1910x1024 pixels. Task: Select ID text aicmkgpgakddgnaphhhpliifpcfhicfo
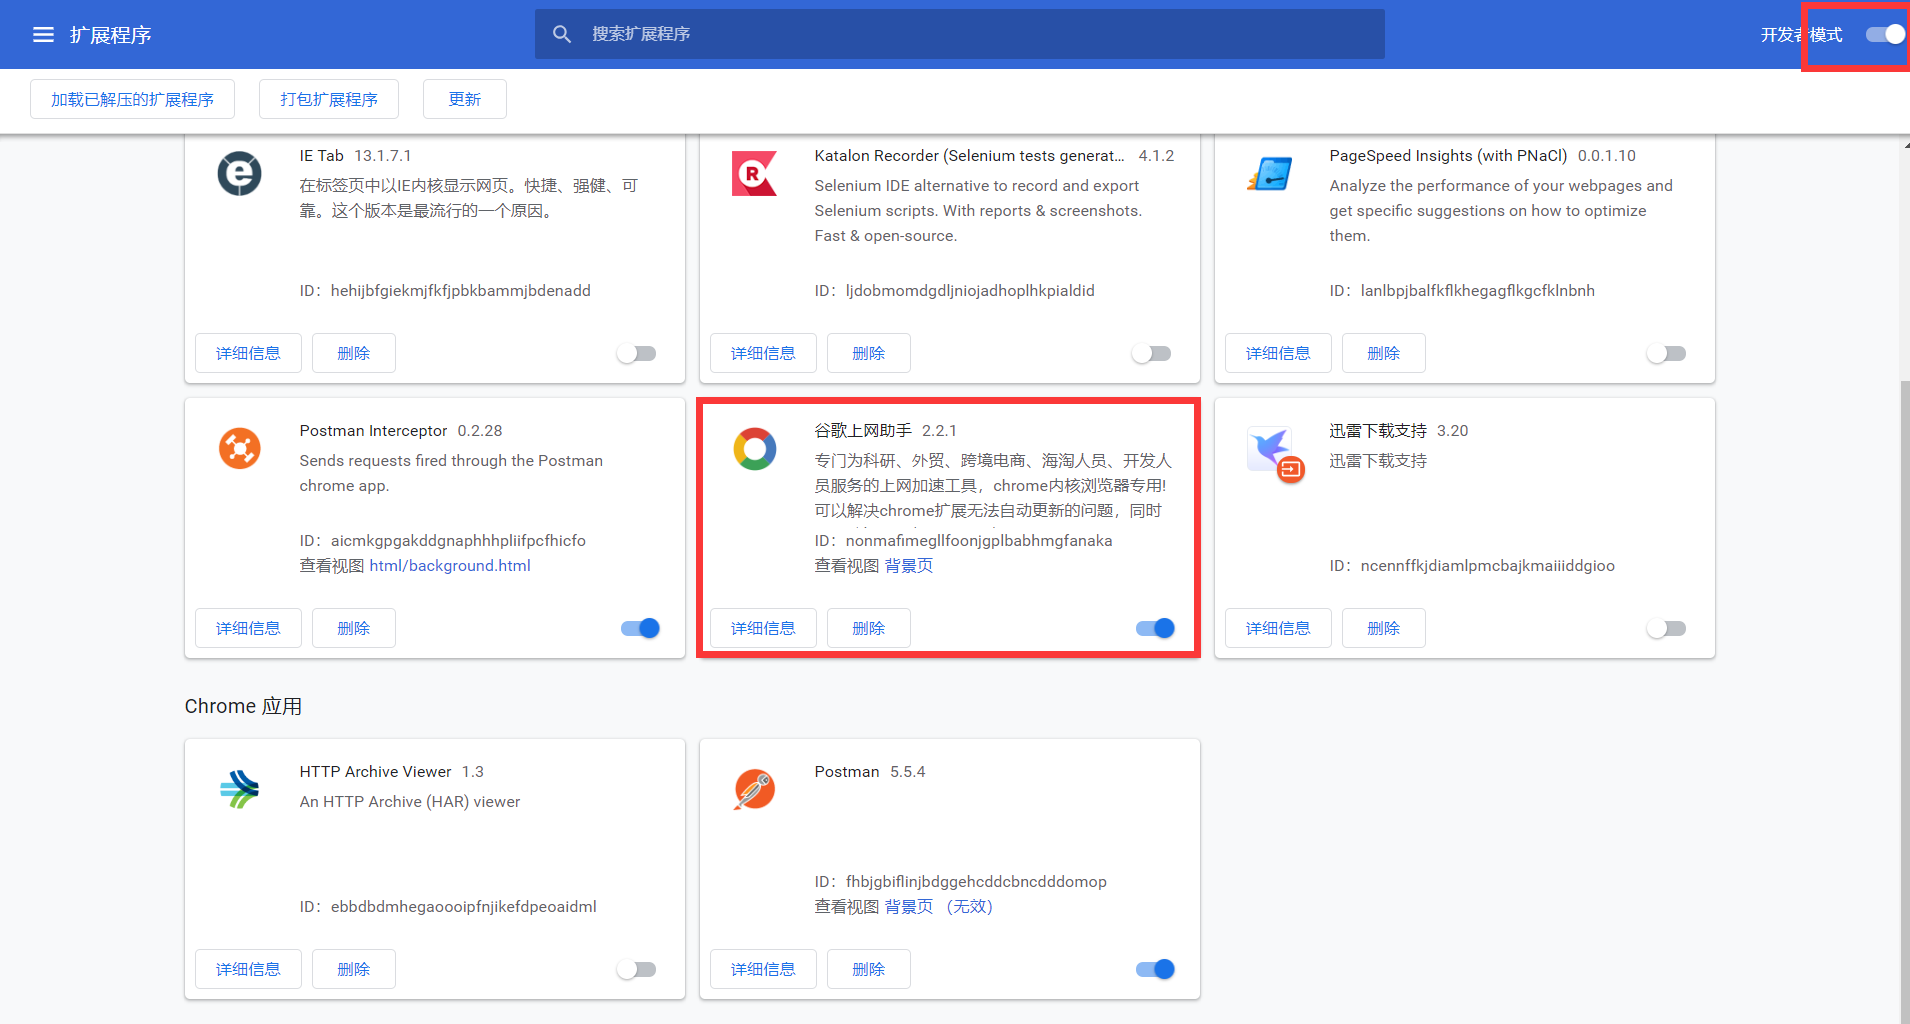[458, 541]
